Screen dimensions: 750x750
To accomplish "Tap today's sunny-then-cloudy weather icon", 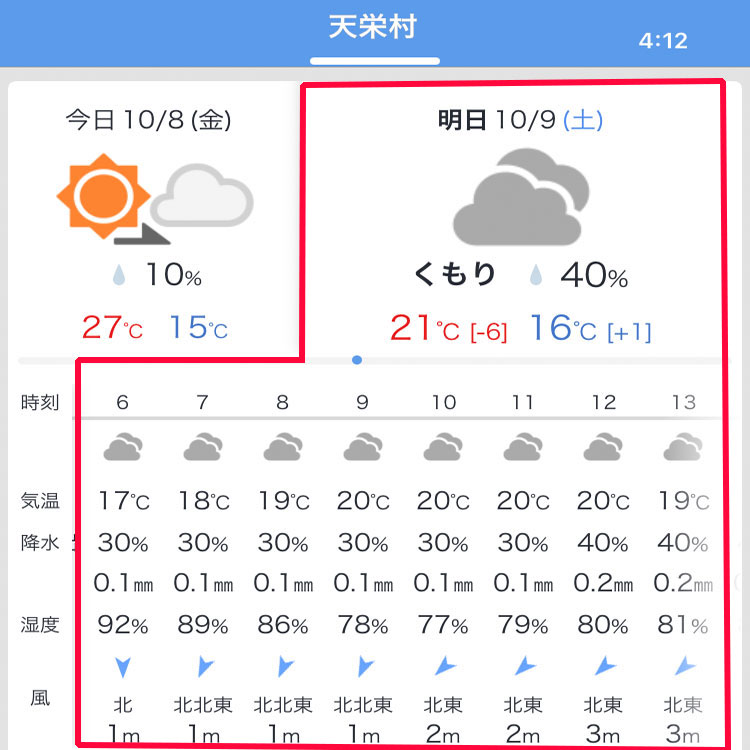I will [x=154, y=199].
